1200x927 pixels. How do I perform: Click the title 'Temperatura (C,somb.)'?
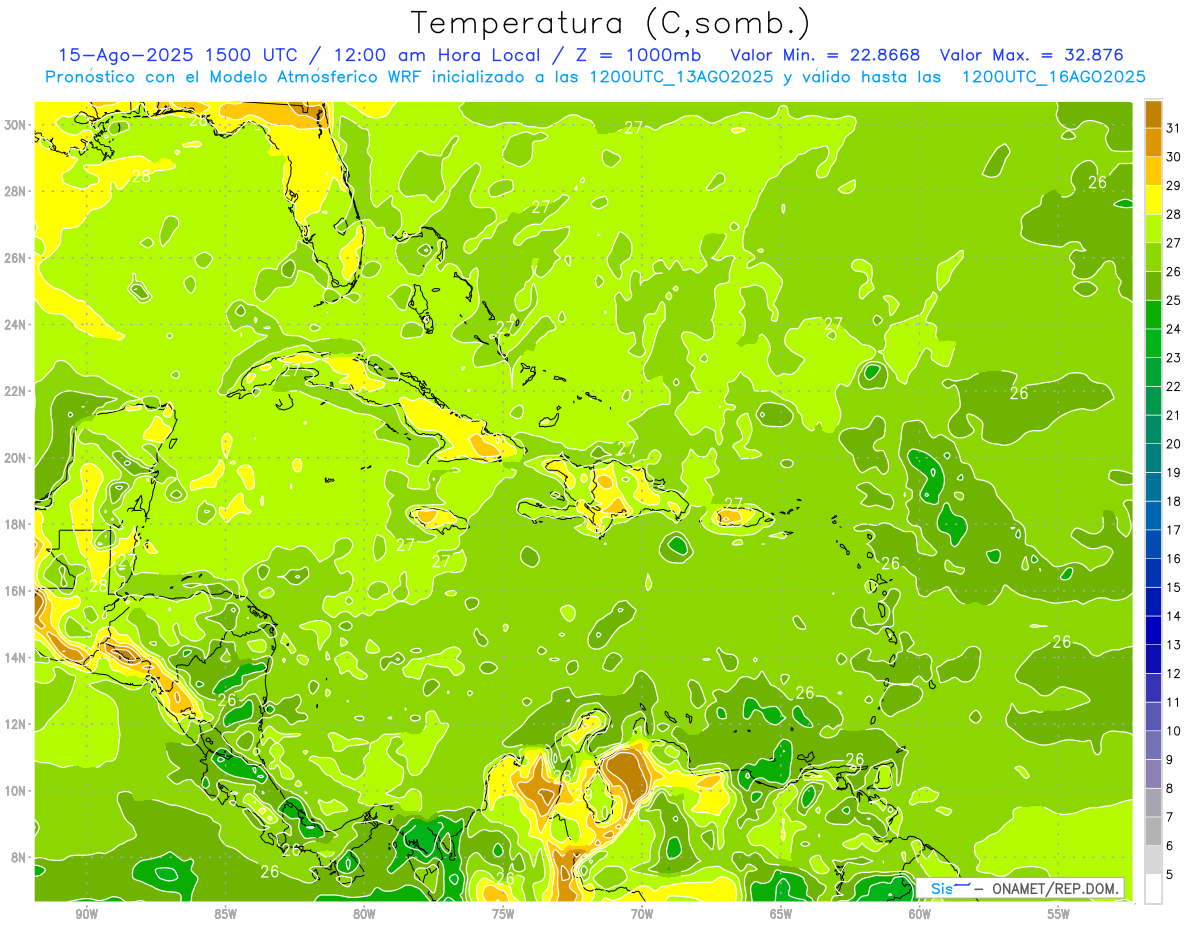tap(611, 24)
